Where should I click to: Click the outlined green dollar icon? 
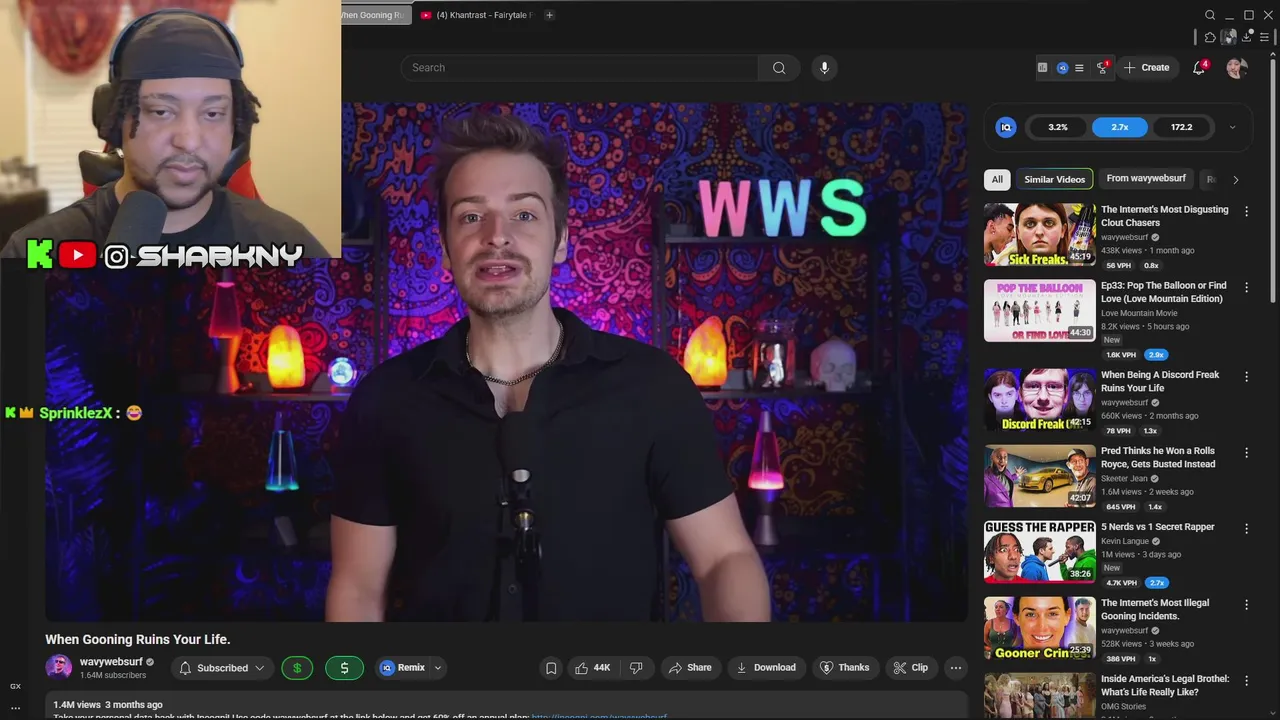click(x=297, y=668)
